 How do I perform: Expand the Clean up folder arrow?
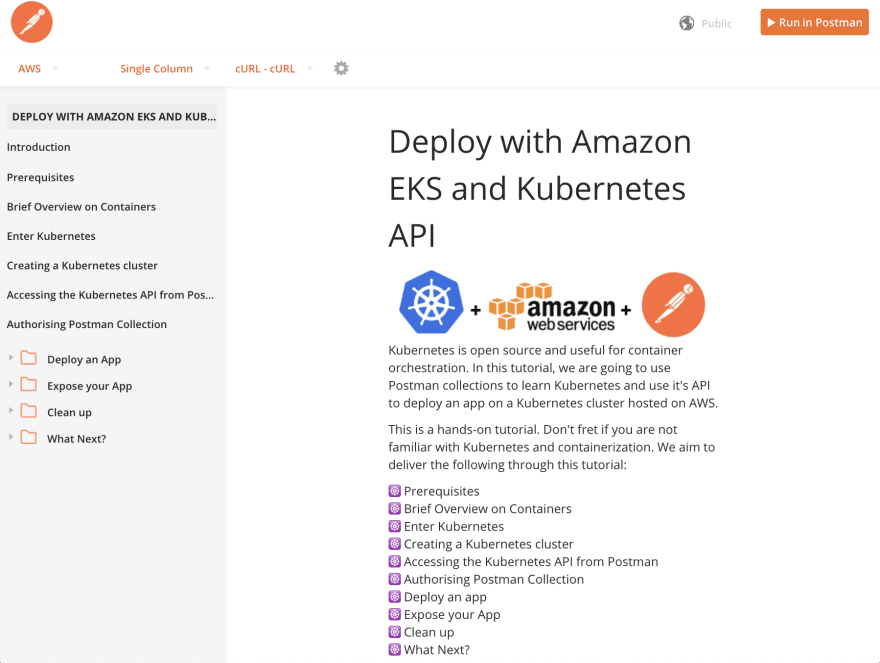(11, 410)
